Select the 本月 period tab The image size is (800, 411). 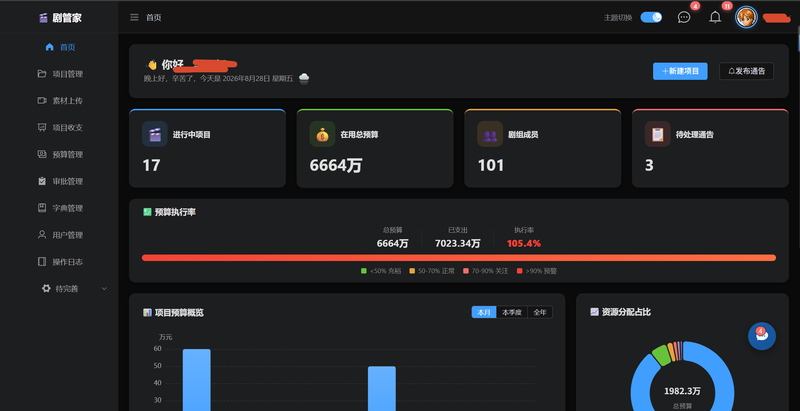tap(484, 313)
